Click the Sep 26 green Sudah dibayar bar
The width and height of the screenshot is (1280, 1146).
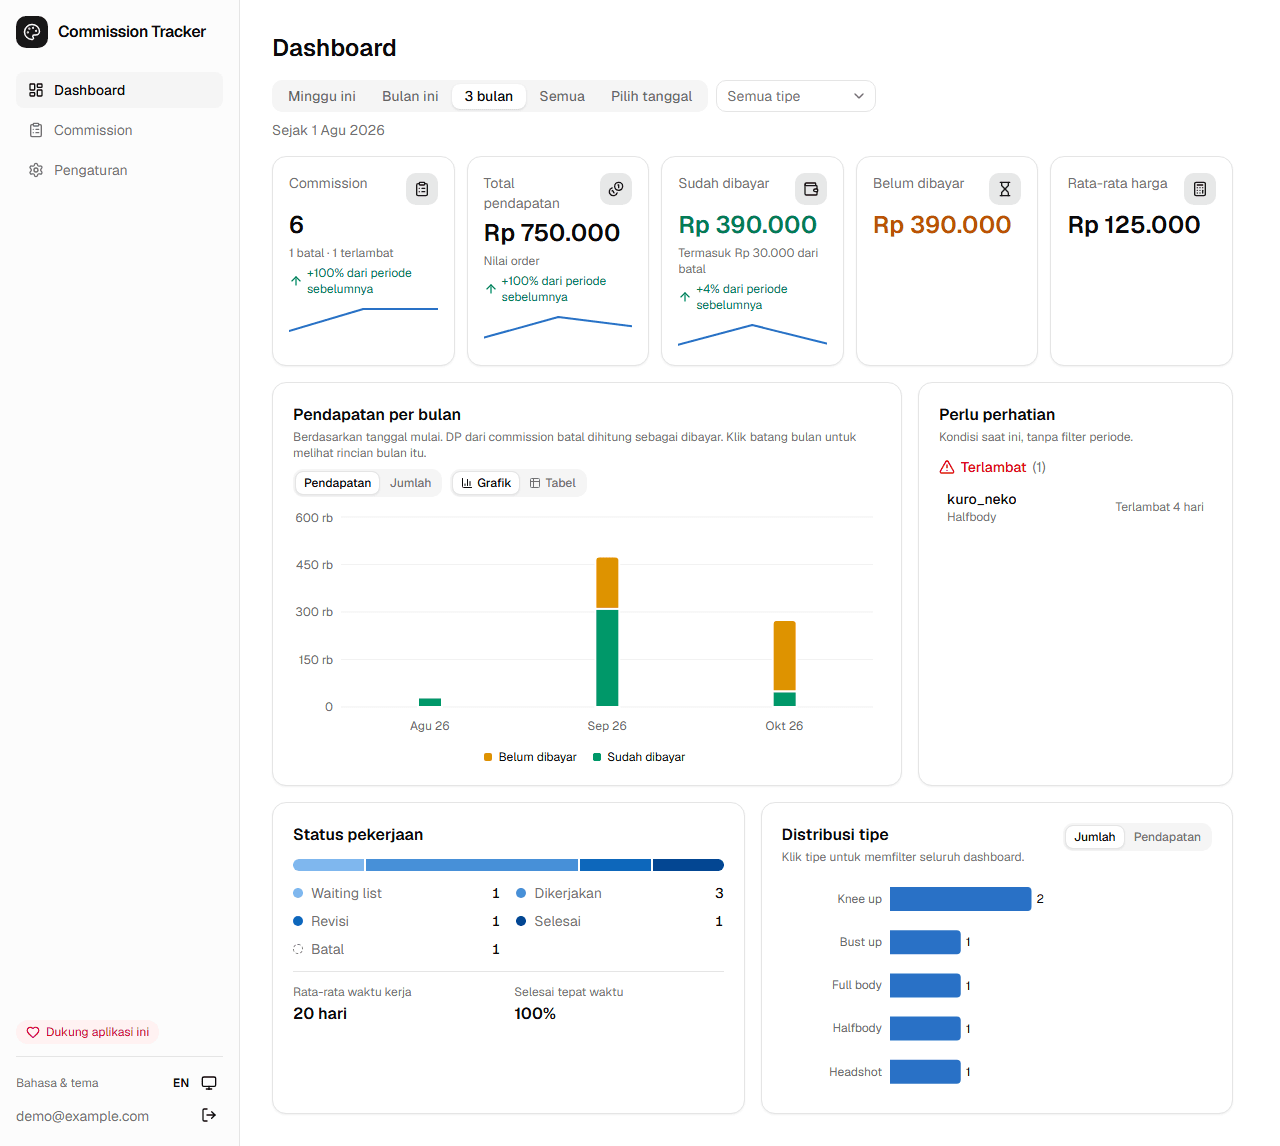click(x=607, y=658)
